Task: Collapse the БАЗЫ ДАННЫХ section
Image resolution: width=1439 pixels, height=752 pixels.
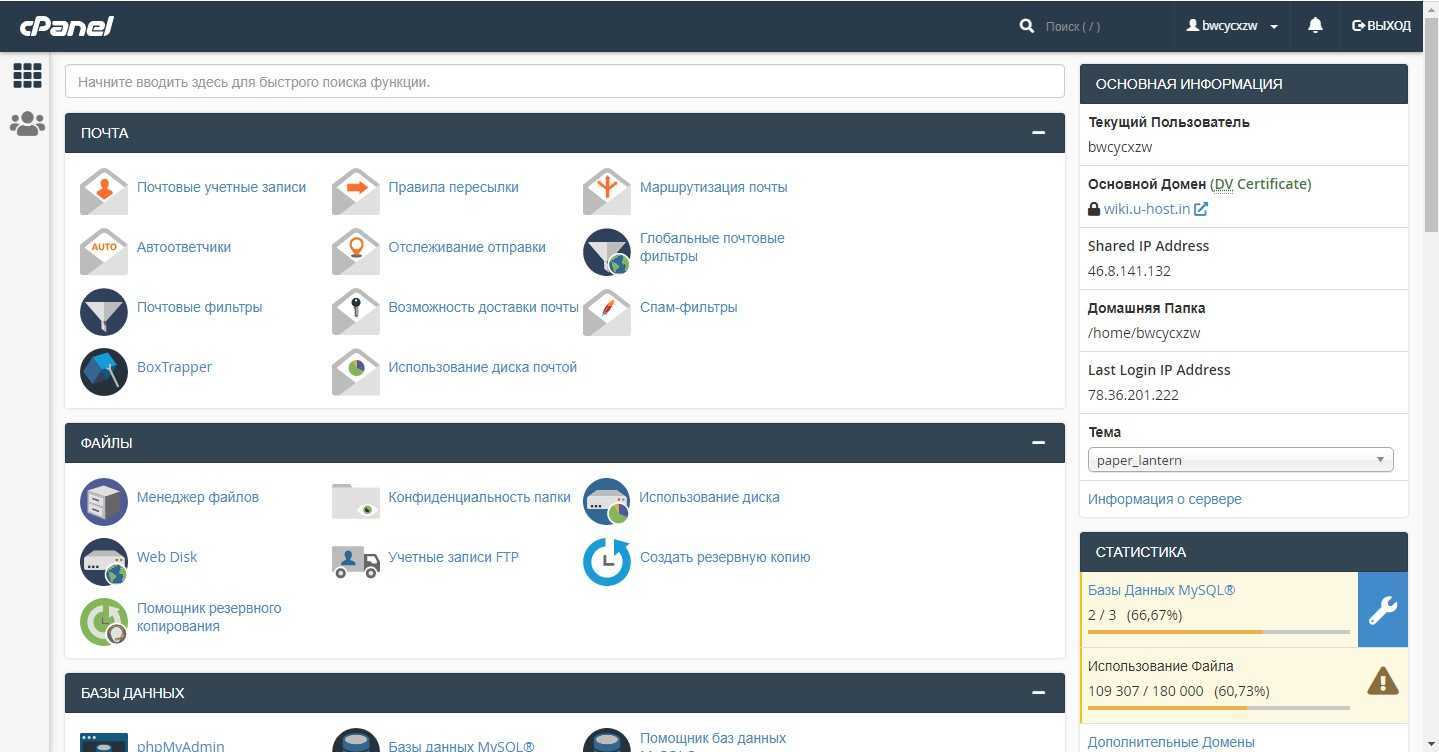Action: [x=1038, y=693]
